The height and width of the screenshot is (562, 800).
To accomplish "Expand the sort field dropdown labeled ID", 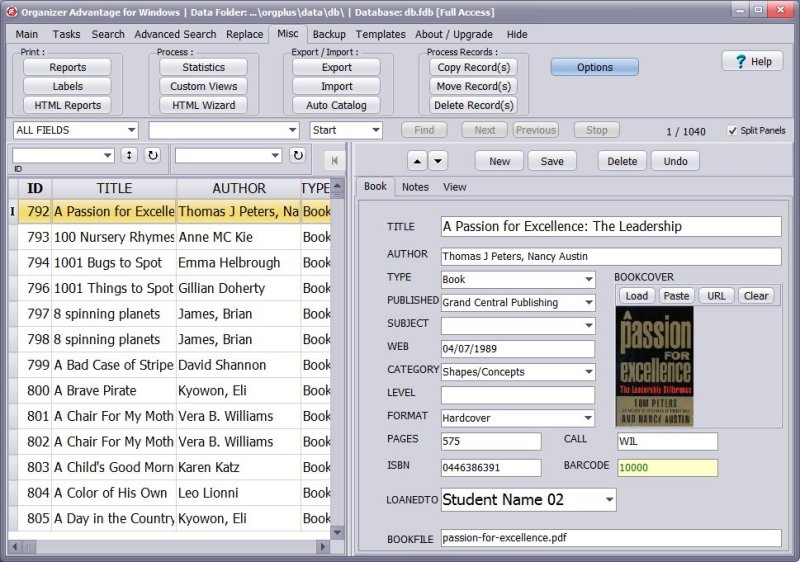I will coord(108,155).
